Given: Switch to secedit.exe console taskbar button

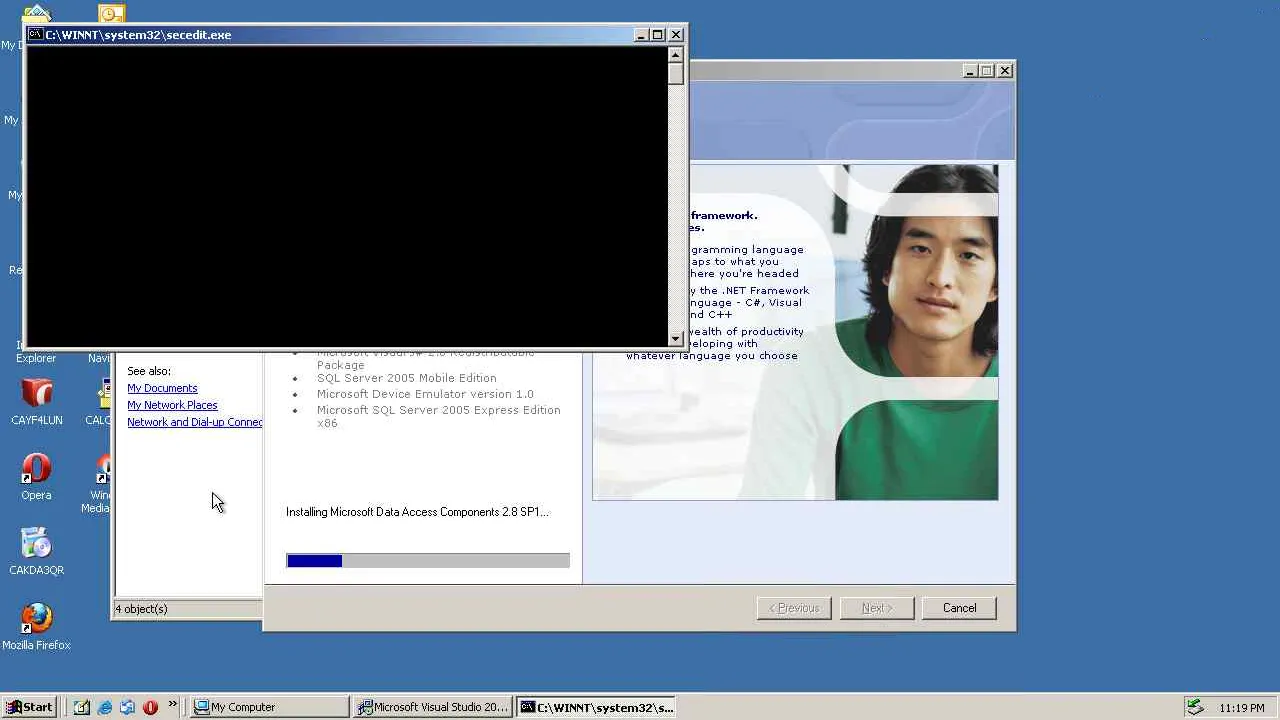Looking at the screenshot, I should point(596,707).
